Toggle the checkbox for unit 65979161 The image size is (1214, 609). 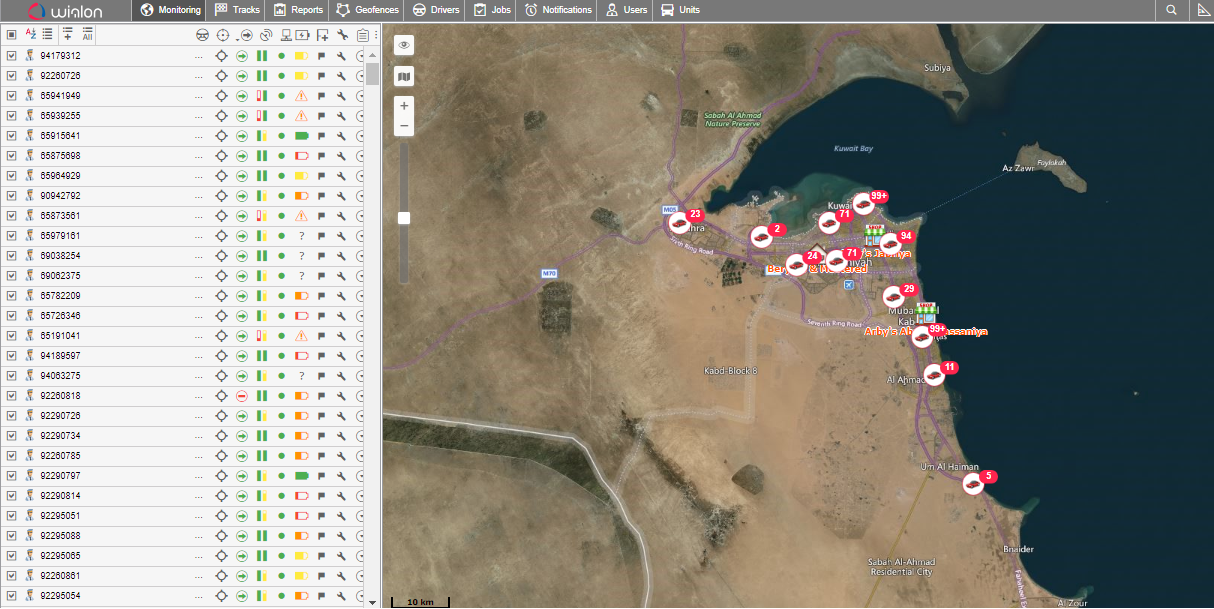[12, 236]
